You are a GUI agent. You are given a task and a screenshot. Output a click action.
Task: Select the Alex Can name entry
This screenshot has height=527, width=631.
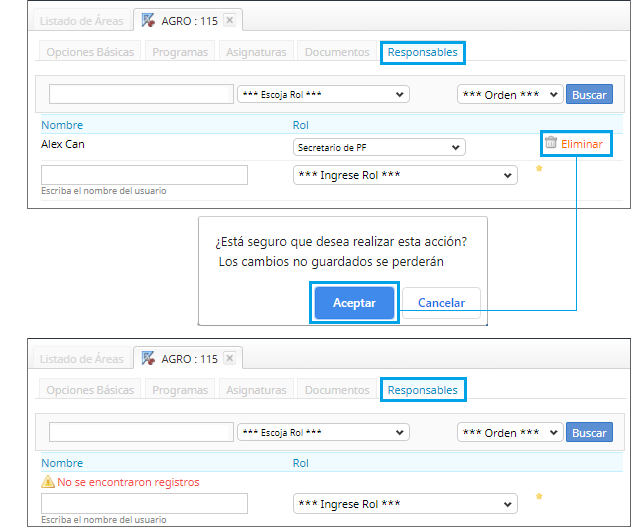point(63,144)
